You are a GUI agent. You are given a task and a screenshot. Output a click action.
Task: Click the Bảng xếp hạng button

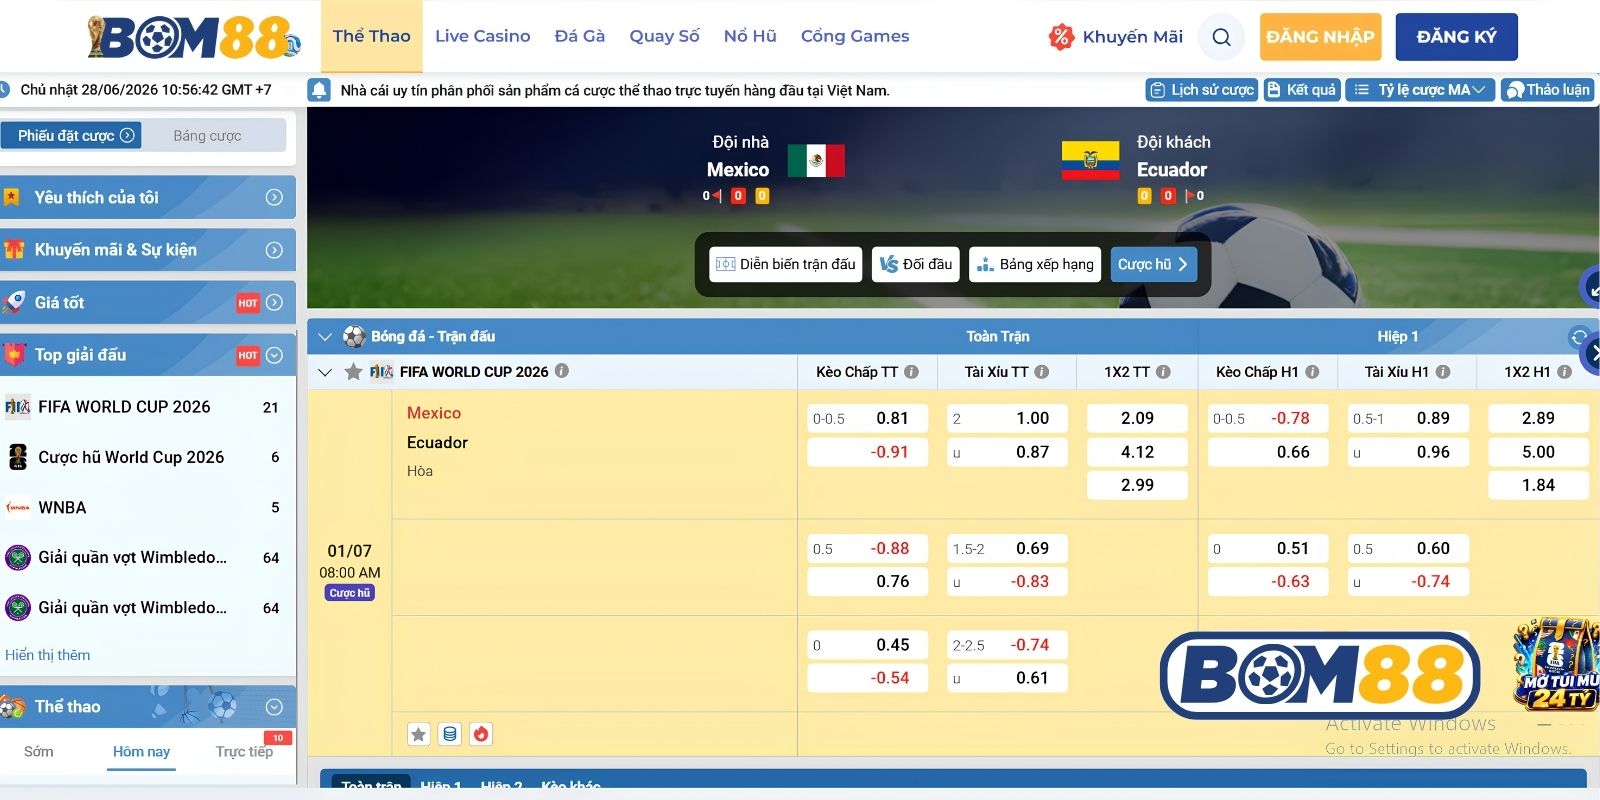pos(1035,264)
